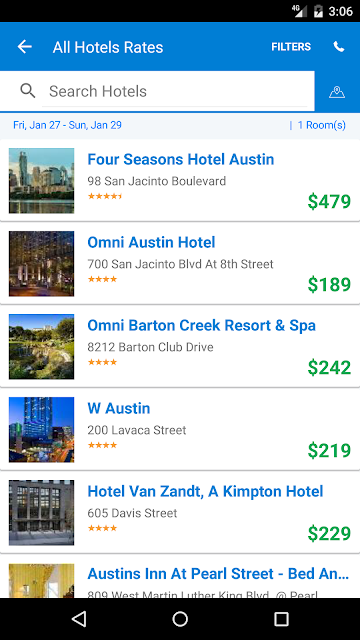Change dates Fri, Jan 27 - Sun, Jan 29
360x640 pixels.
point(67,125)
